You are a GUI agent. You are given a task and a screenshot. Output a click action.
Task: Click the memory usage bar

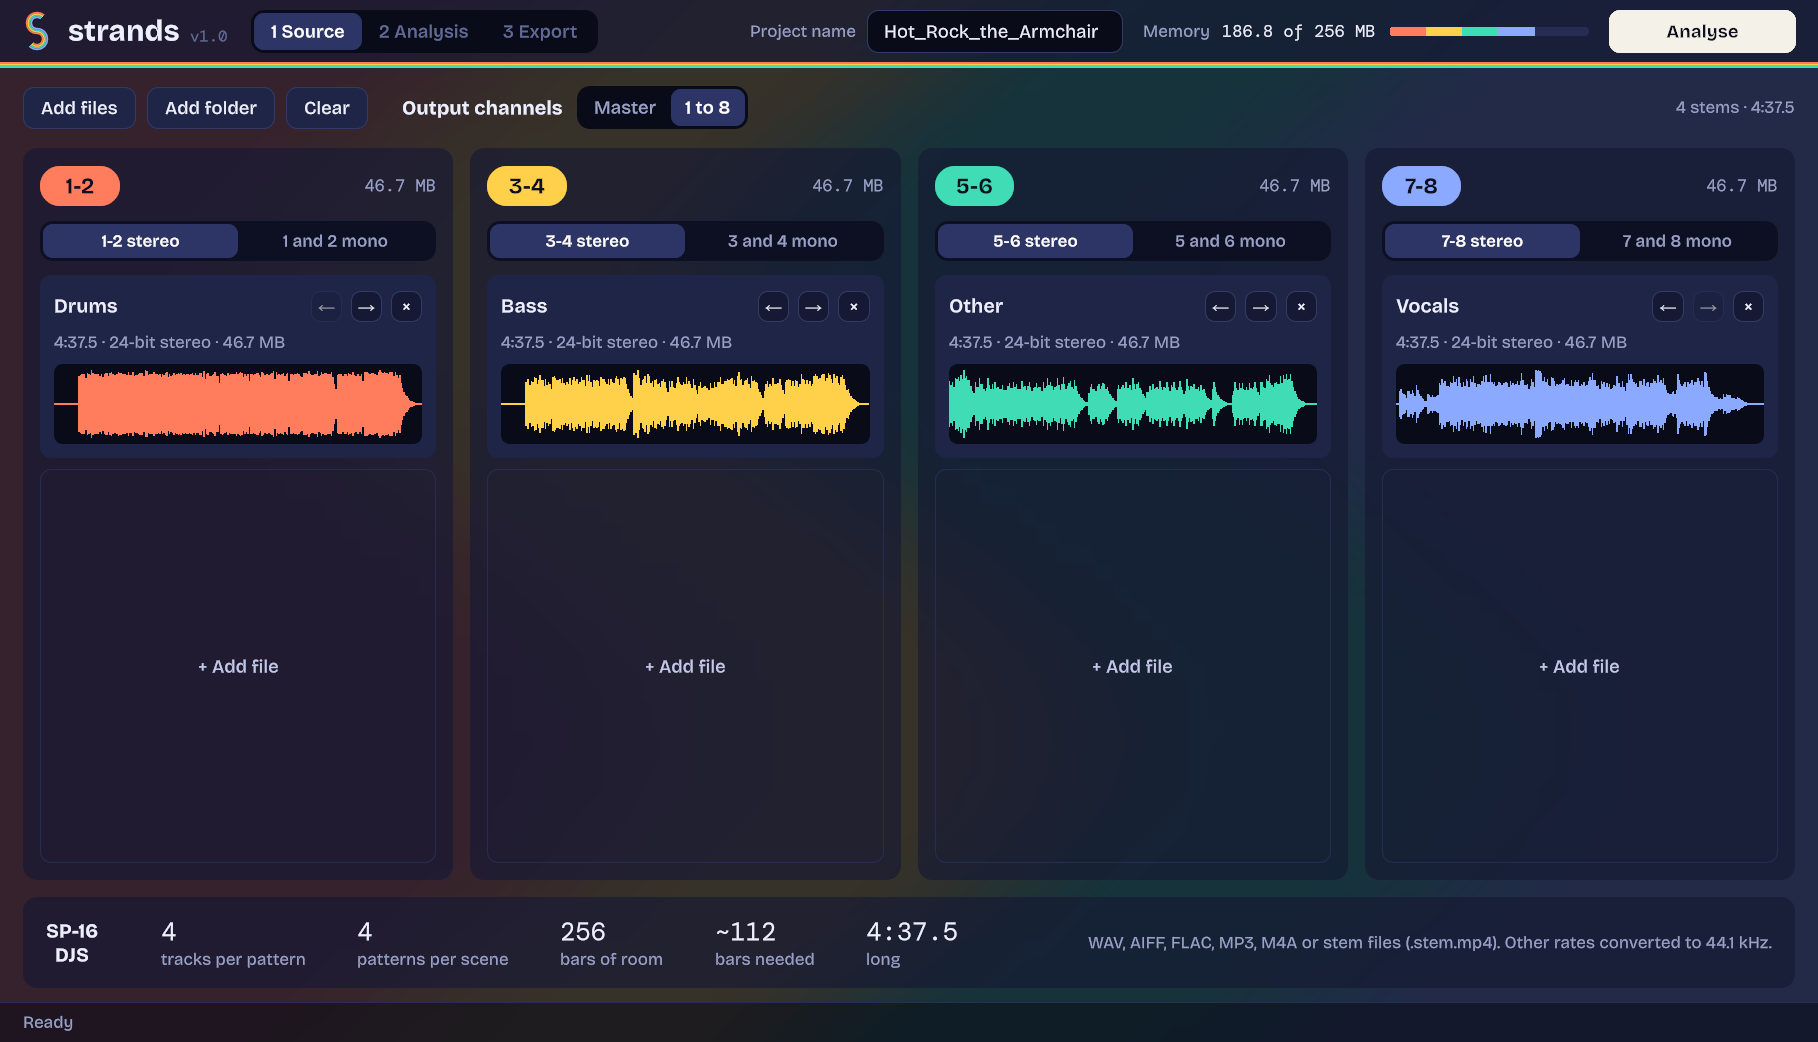click(x=1489, y=32)
